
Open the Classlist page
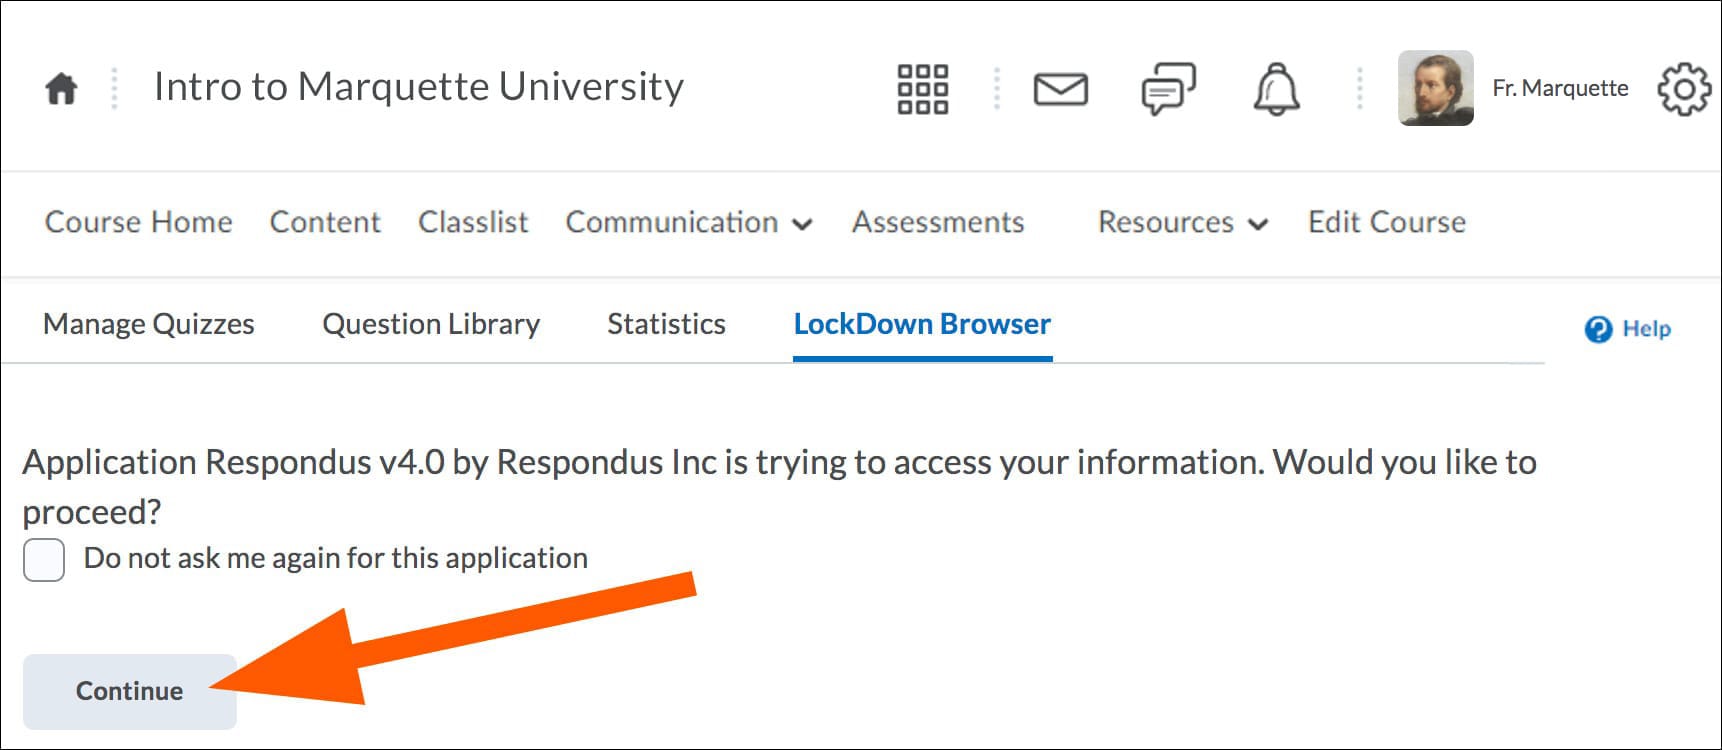point(473,222)
